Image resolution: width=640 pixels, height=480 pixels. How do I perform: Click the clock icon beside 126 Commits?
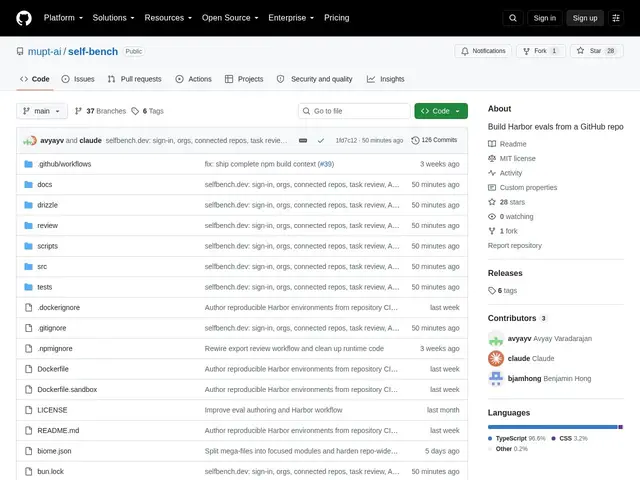[x=415, y=140]
